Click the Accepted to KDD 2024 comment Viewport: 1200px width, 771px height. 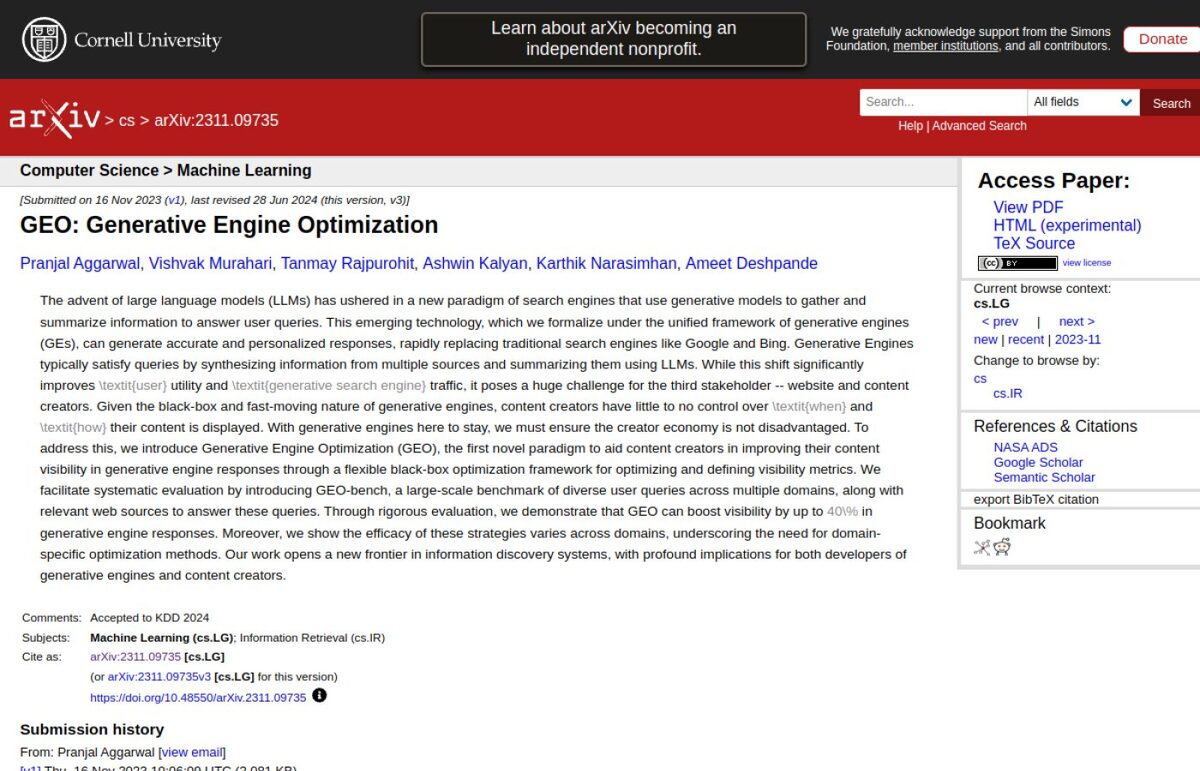pyautogui.click(x=150, y=618)
